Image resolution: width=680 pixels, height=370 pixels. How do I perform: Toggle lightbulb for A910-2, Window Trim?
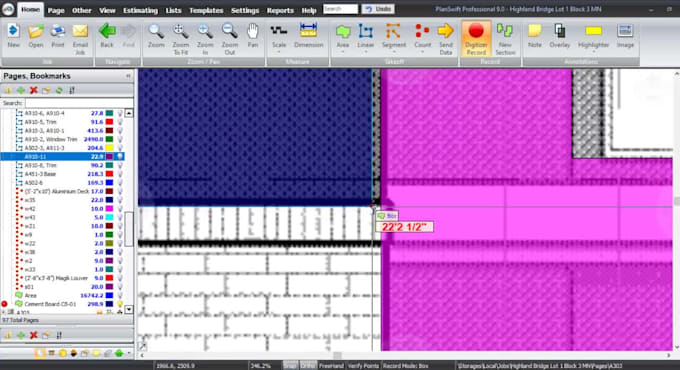pyautogui.click(x=120, y=139)
